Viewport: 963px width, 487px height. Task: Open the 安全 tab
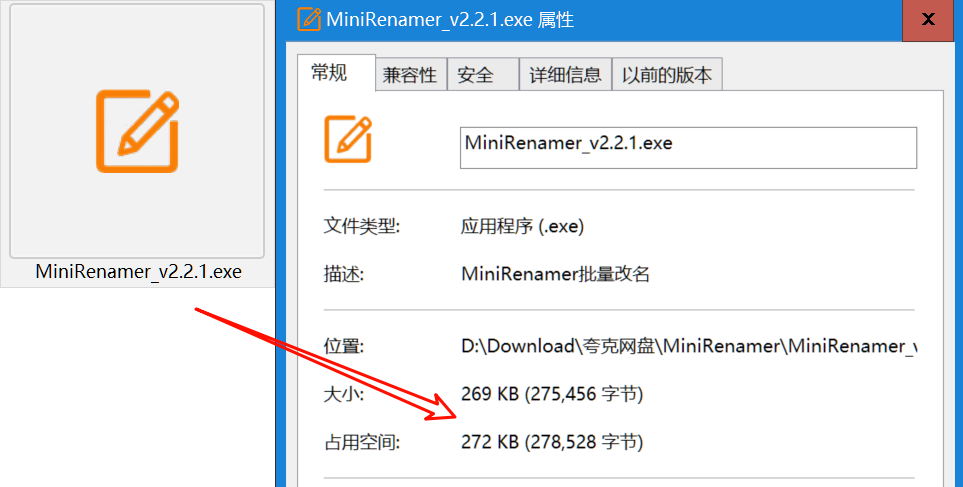tap(483, 75)
